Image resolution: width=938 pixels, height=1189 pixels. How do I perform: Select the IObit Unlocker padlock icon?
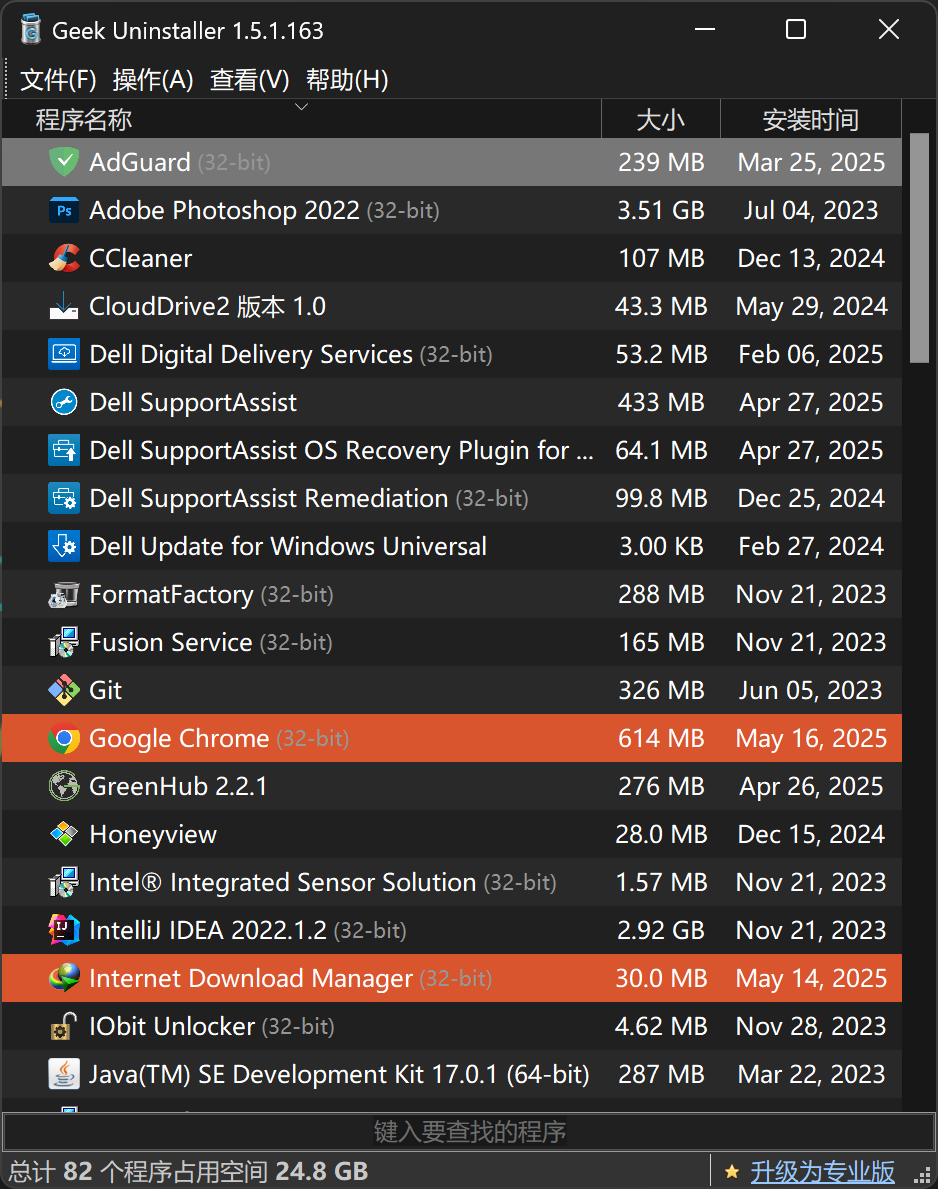click(64, 1026)
